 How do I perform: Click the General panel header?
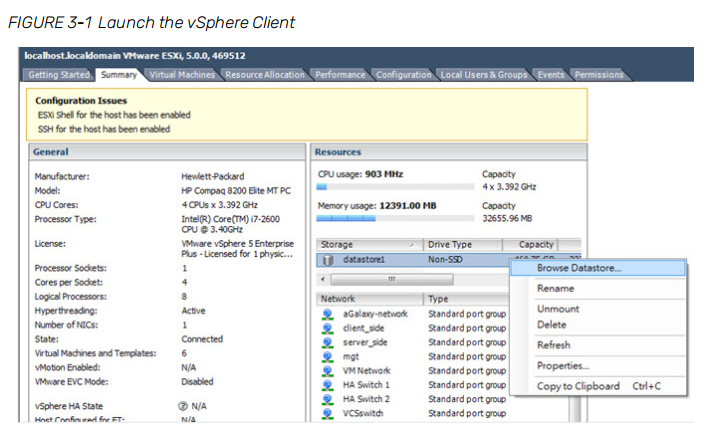point(167,152)
